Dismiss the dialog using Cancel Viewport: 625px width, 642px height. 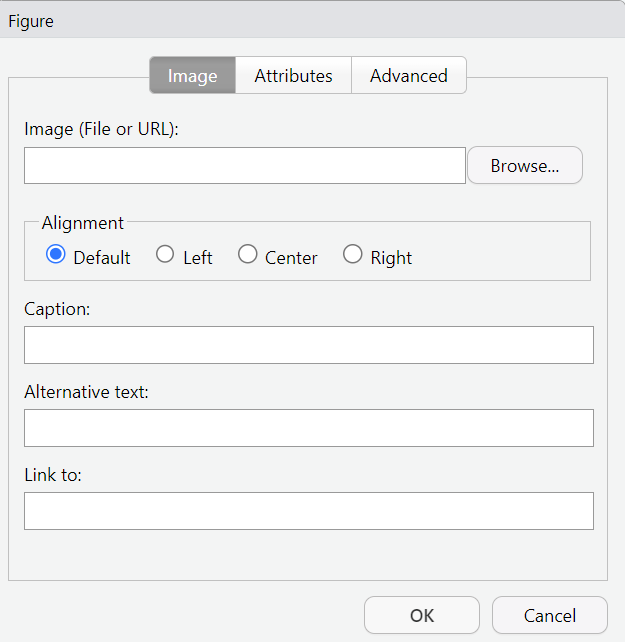pyautogui.click(x=550, y=615)
